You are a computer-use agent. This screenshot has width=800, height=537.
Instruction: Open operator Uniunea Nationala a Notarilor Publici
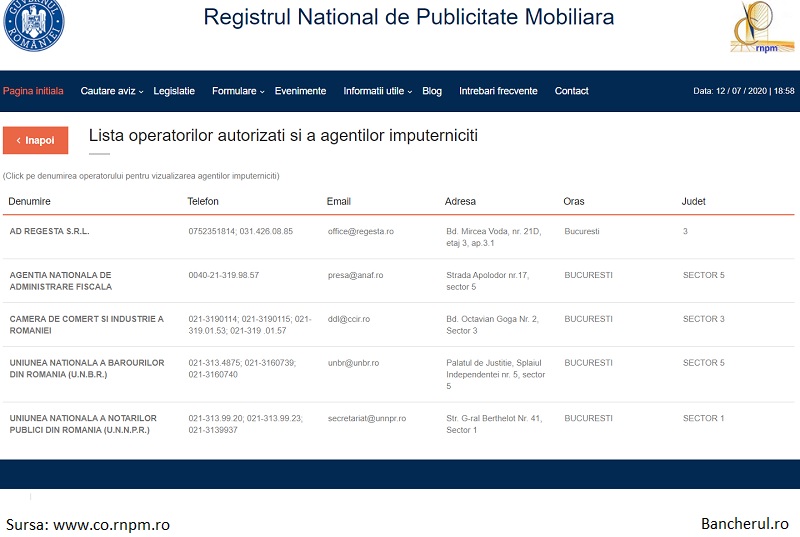pos(83,424)
